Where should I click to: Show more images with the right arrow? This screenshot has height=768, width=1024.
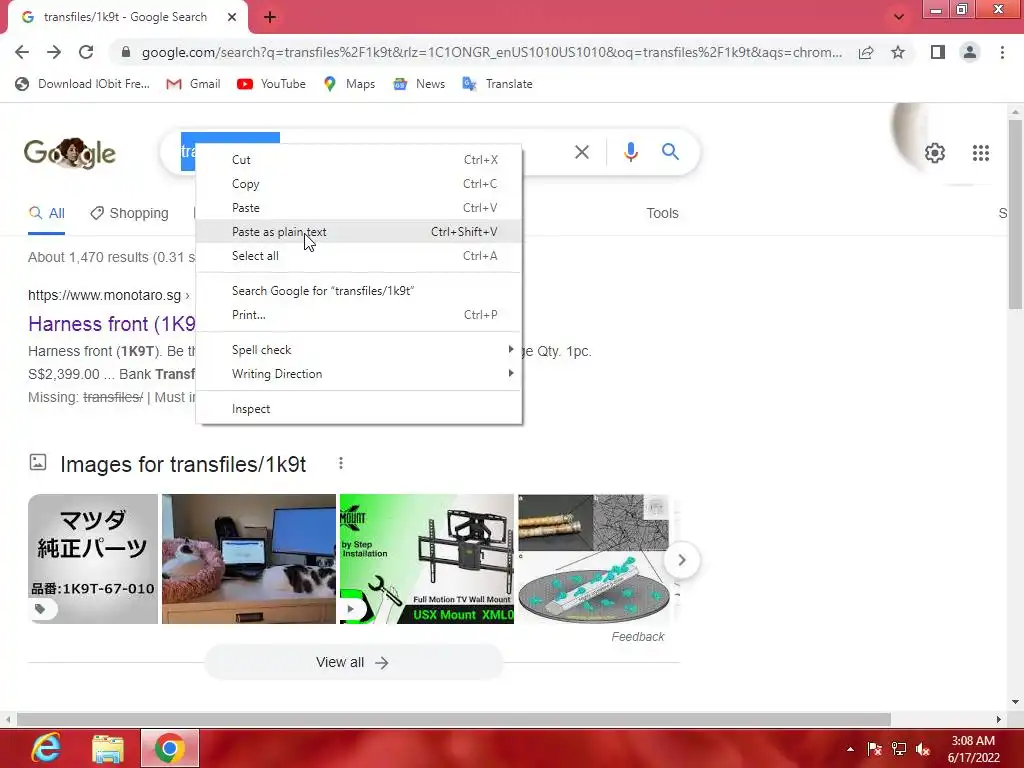681,560
